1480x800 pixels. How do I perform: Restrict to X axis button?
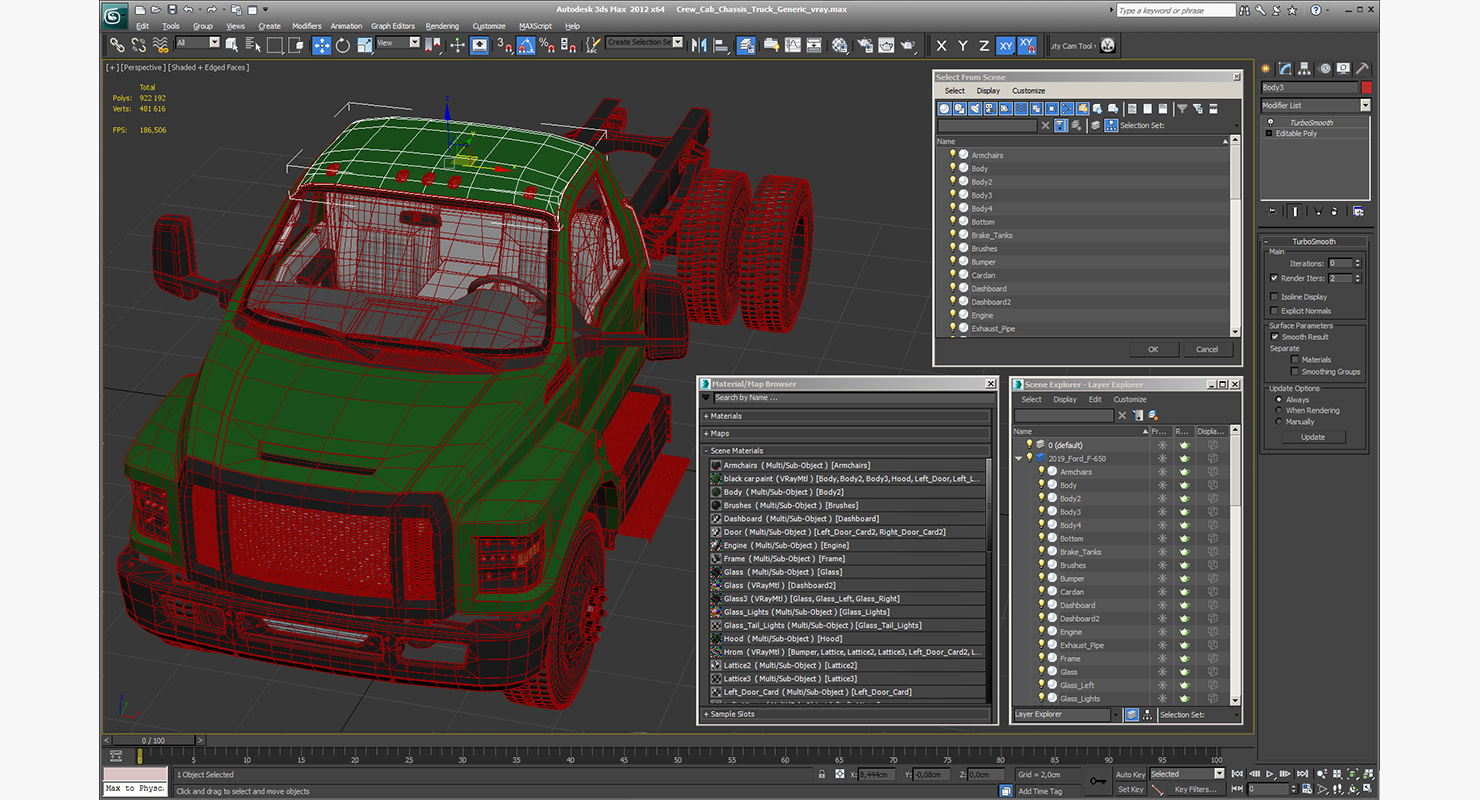click(941, 46)
